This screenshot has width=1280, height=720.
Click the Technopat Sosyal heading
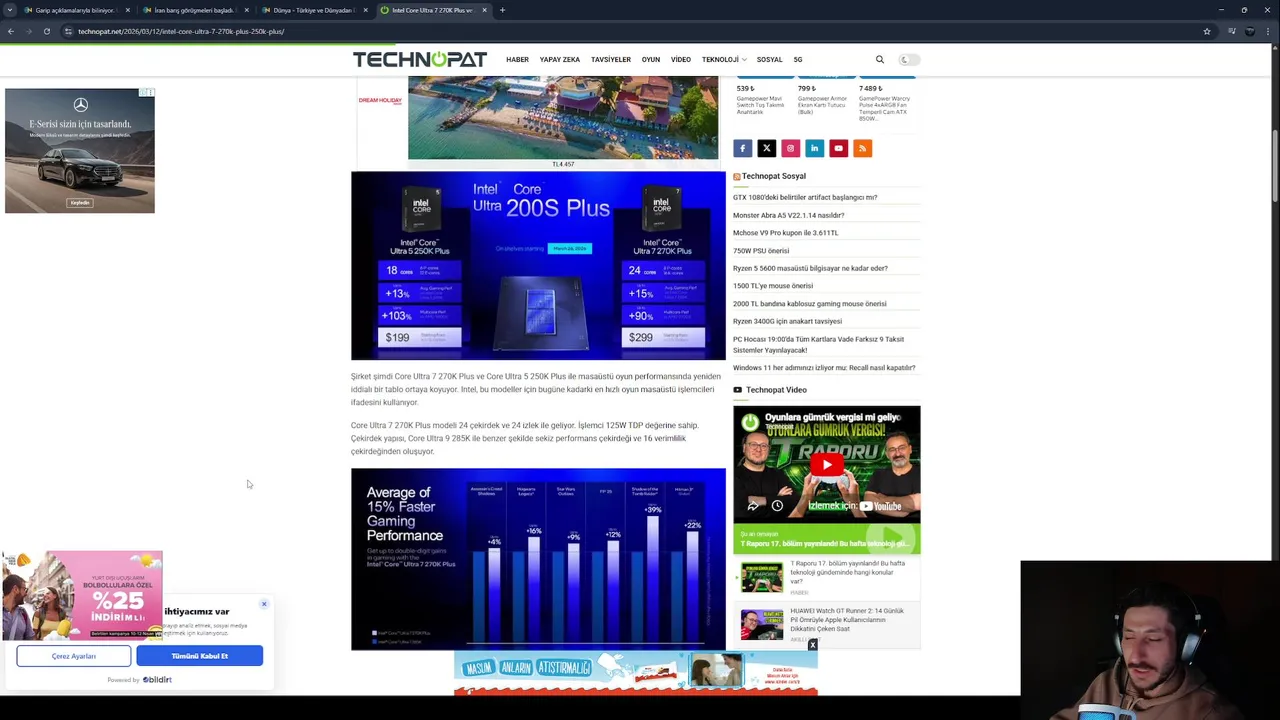coord(773,176)
